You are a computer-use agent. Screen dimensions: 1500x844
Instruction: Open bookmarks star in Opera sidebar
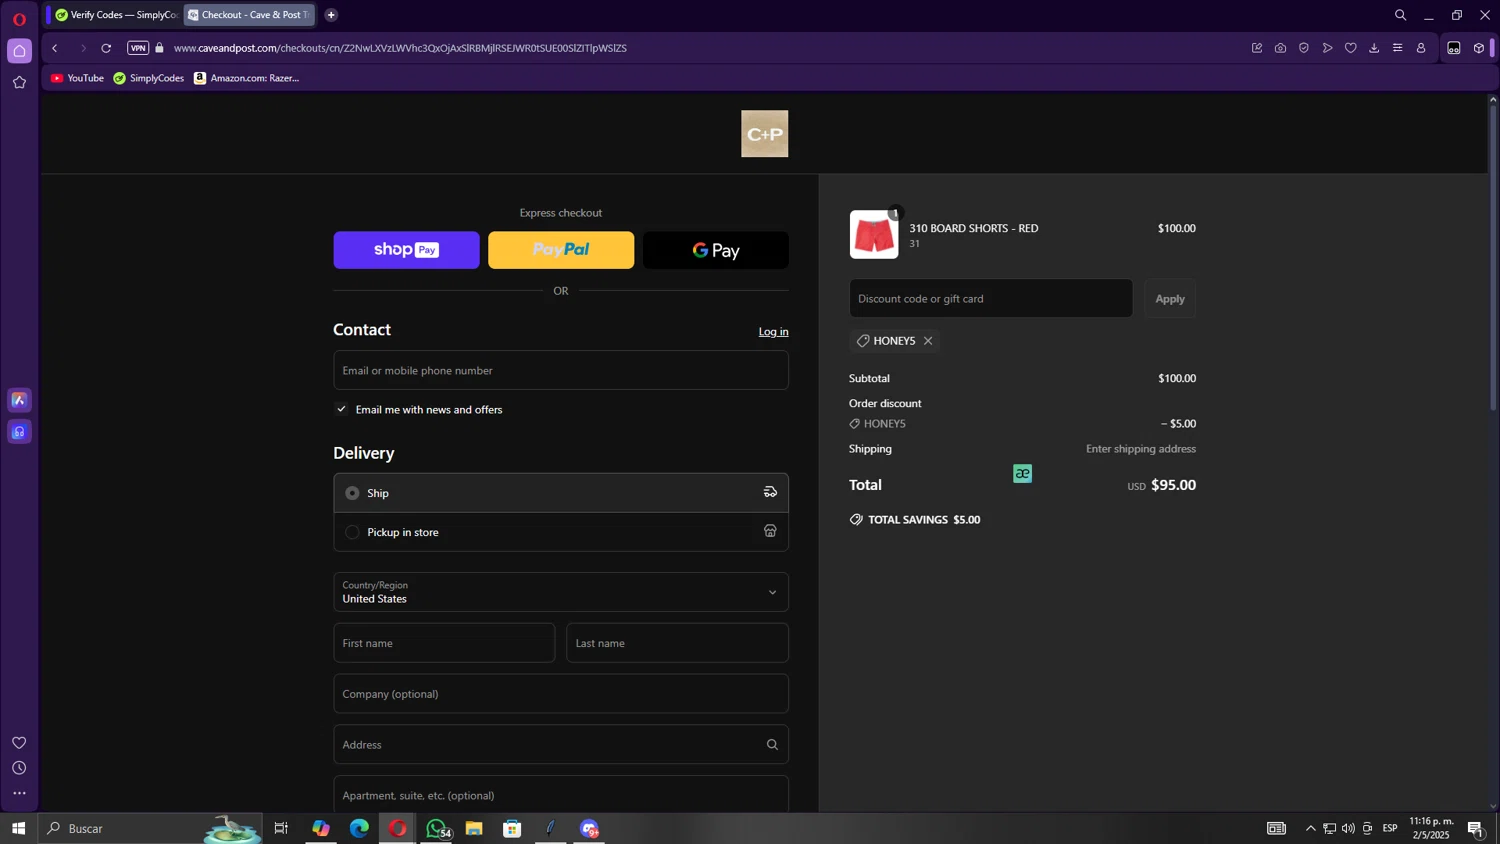[19, 83]
